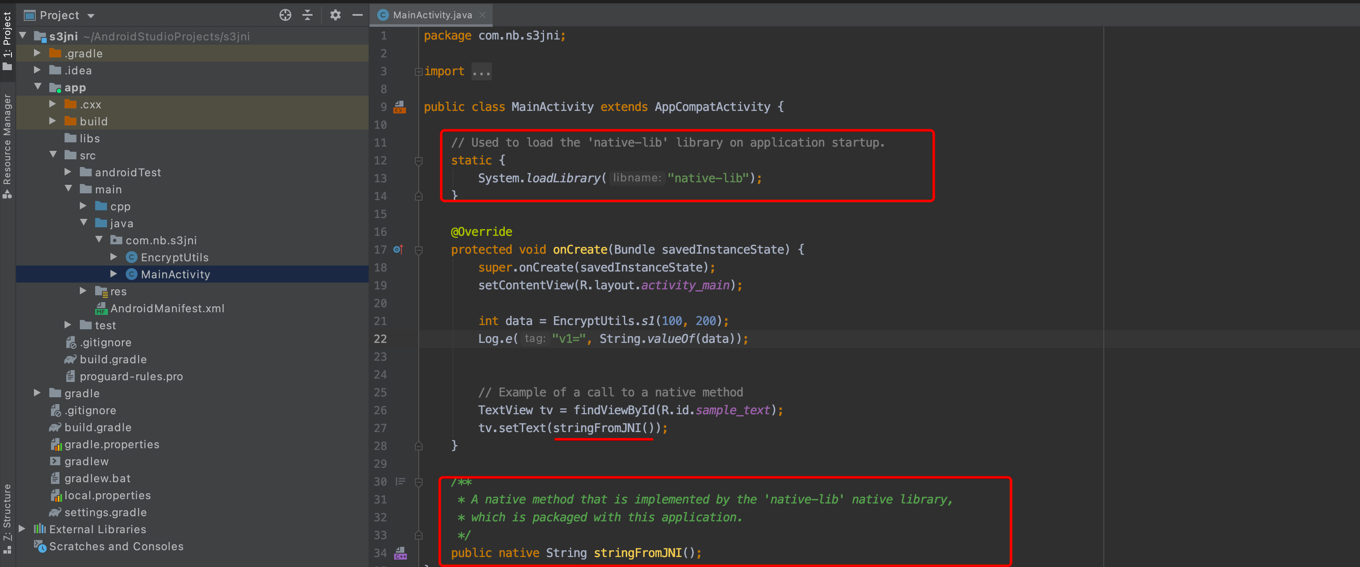Select the libs folder

pos(82,138)
